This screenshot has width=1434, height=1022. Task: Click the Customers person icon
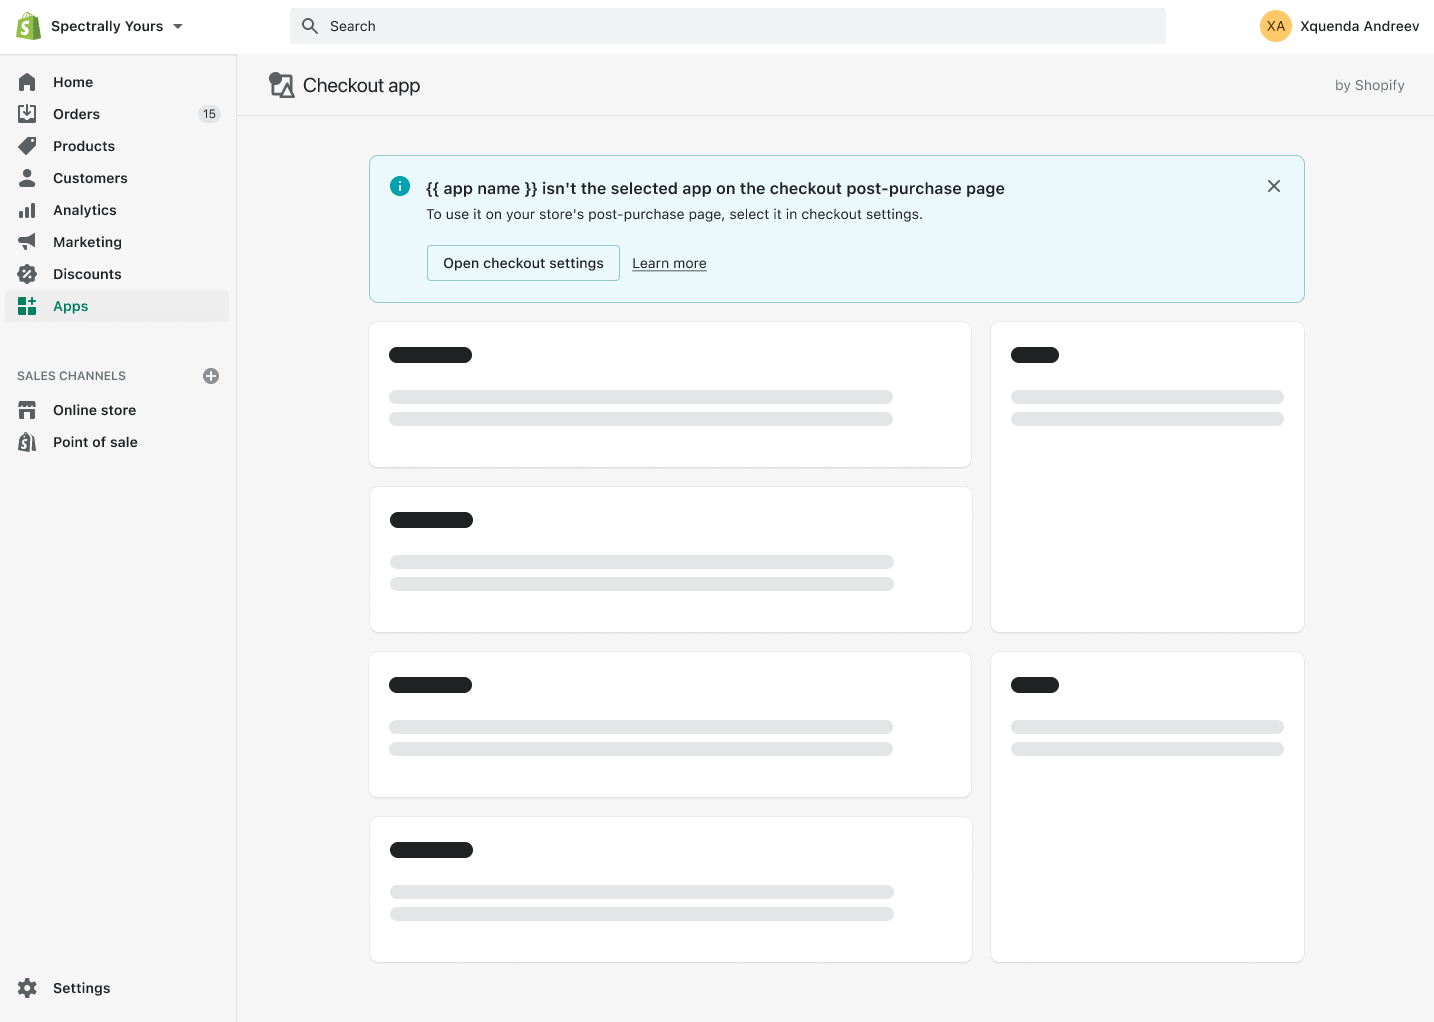27,178
